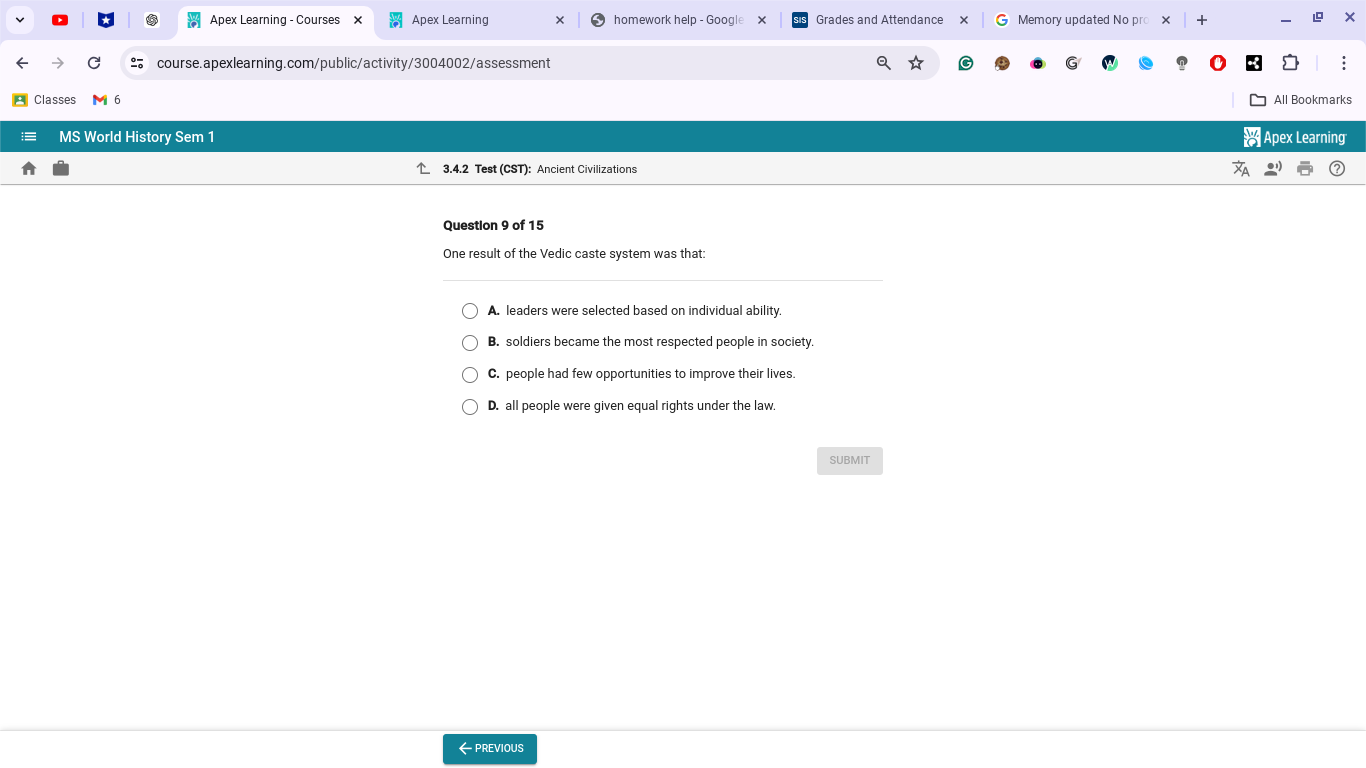
Task: Open Apex Learning help
Action: pos(1337,168)
